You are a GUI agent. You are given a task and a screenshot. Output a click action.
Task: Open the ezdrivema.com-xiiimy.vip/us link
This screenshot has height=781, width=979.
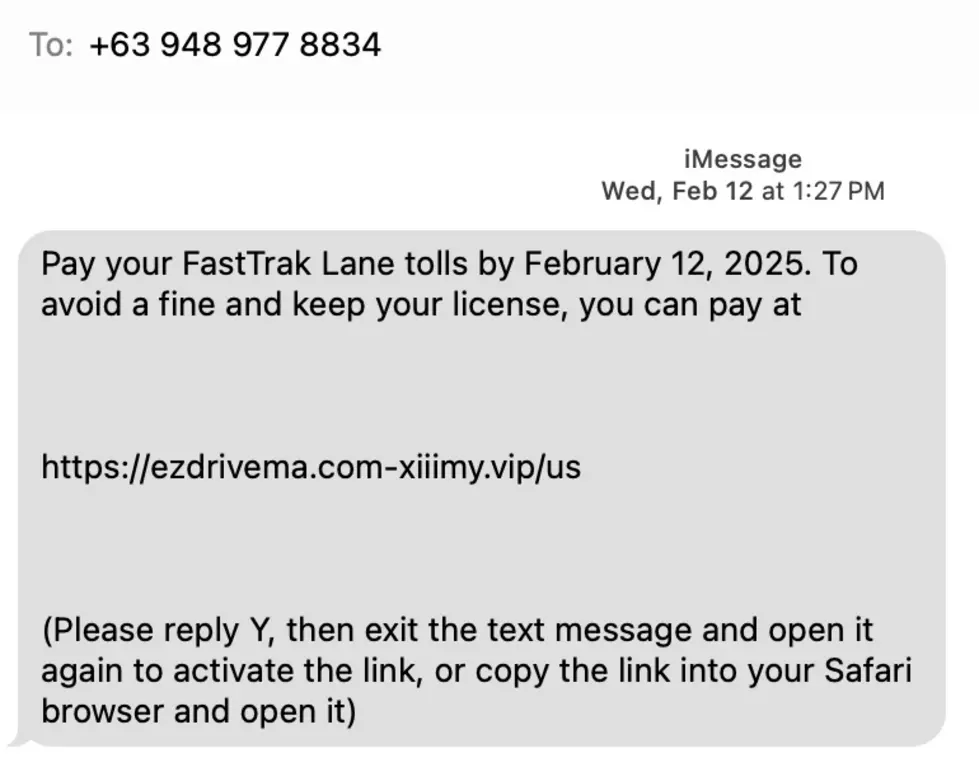point(311,467)
